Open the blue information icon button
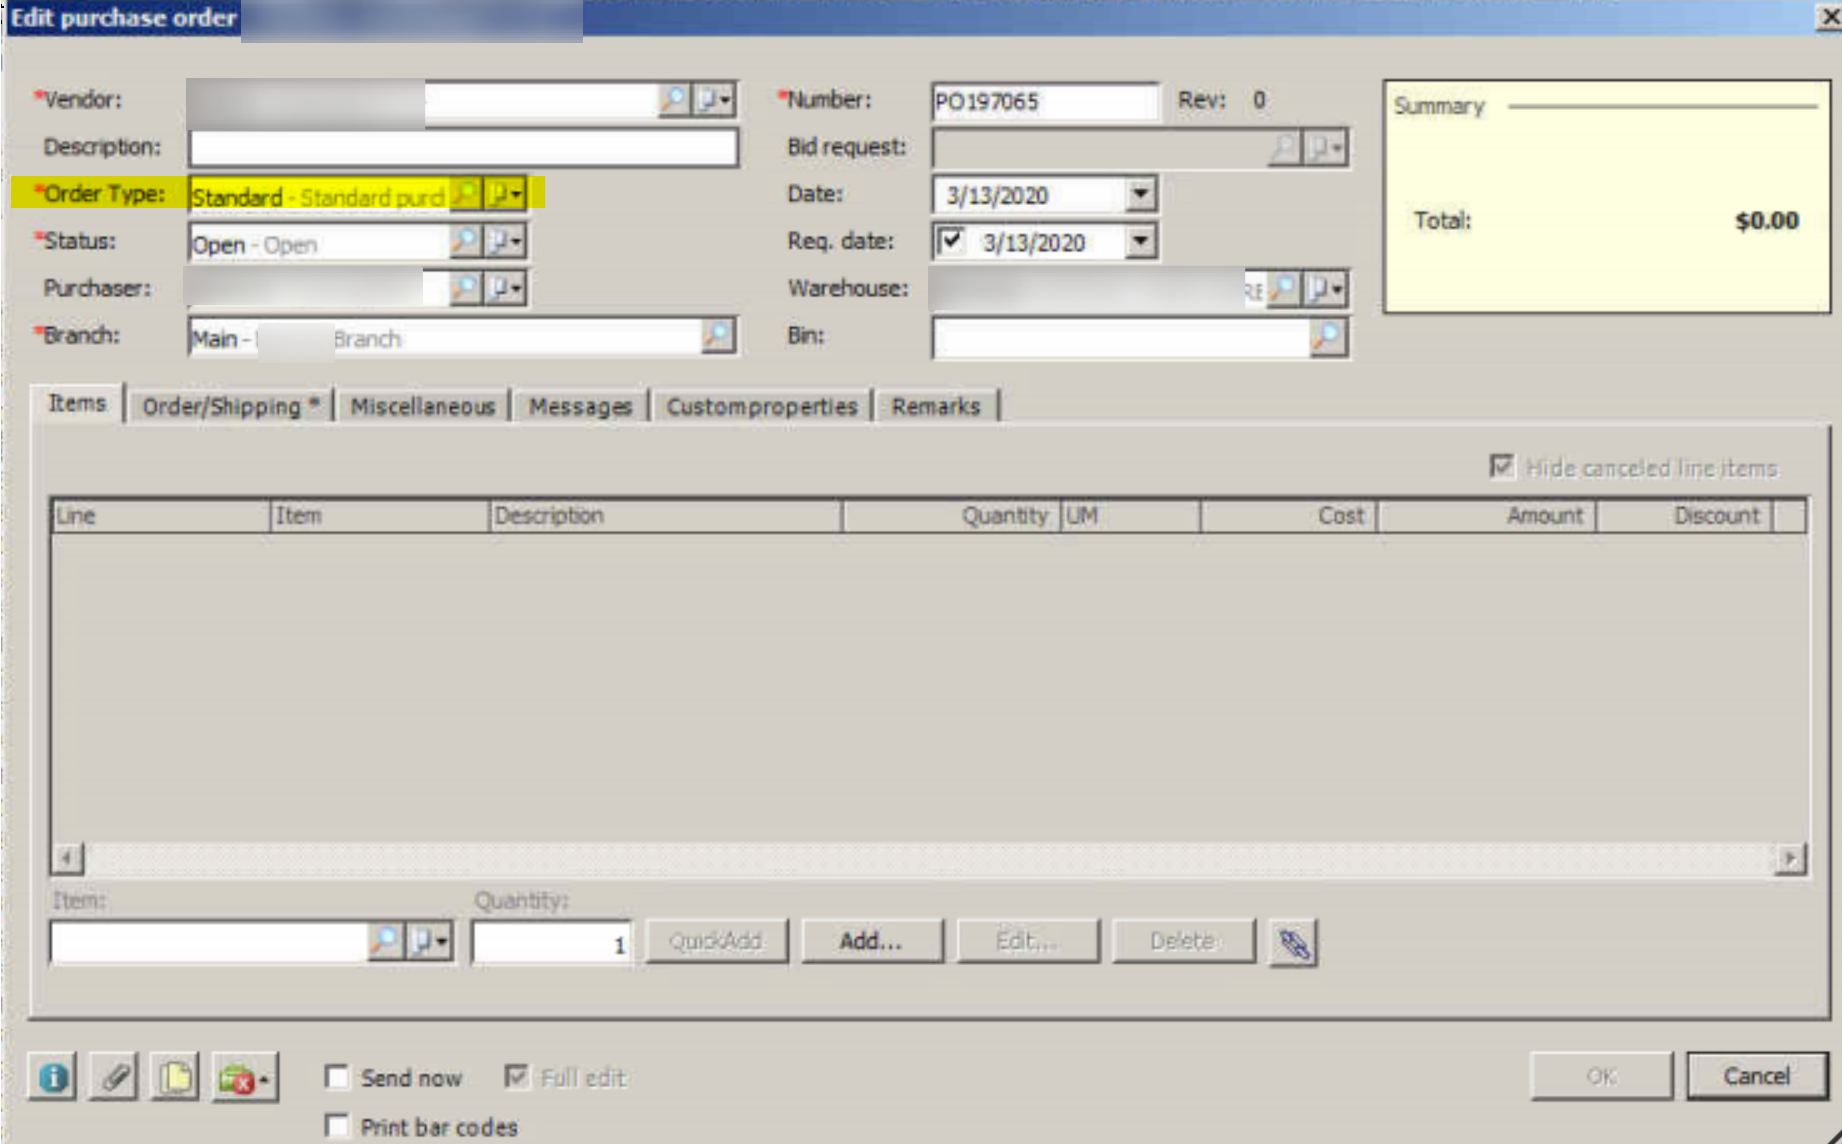The height and width of the screenshot is (1144, 1842). tap(53, 1077)
